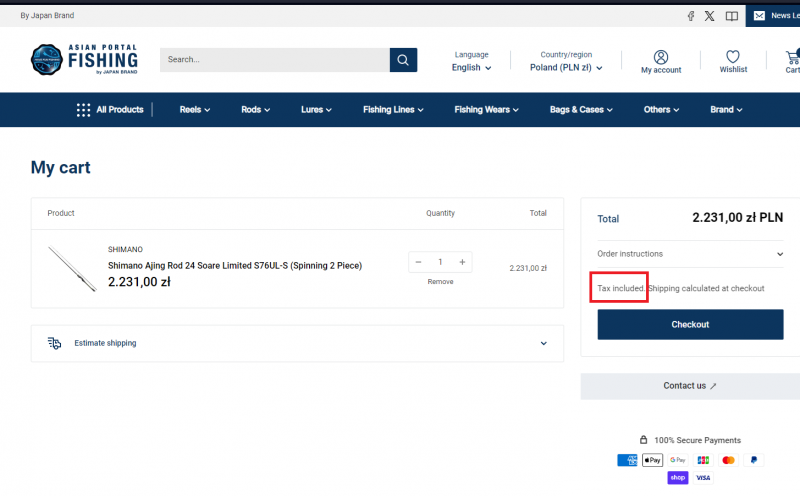Open the Fishing Lines menu
Viewport: 800px width, 496px height.
pos(393,110)
